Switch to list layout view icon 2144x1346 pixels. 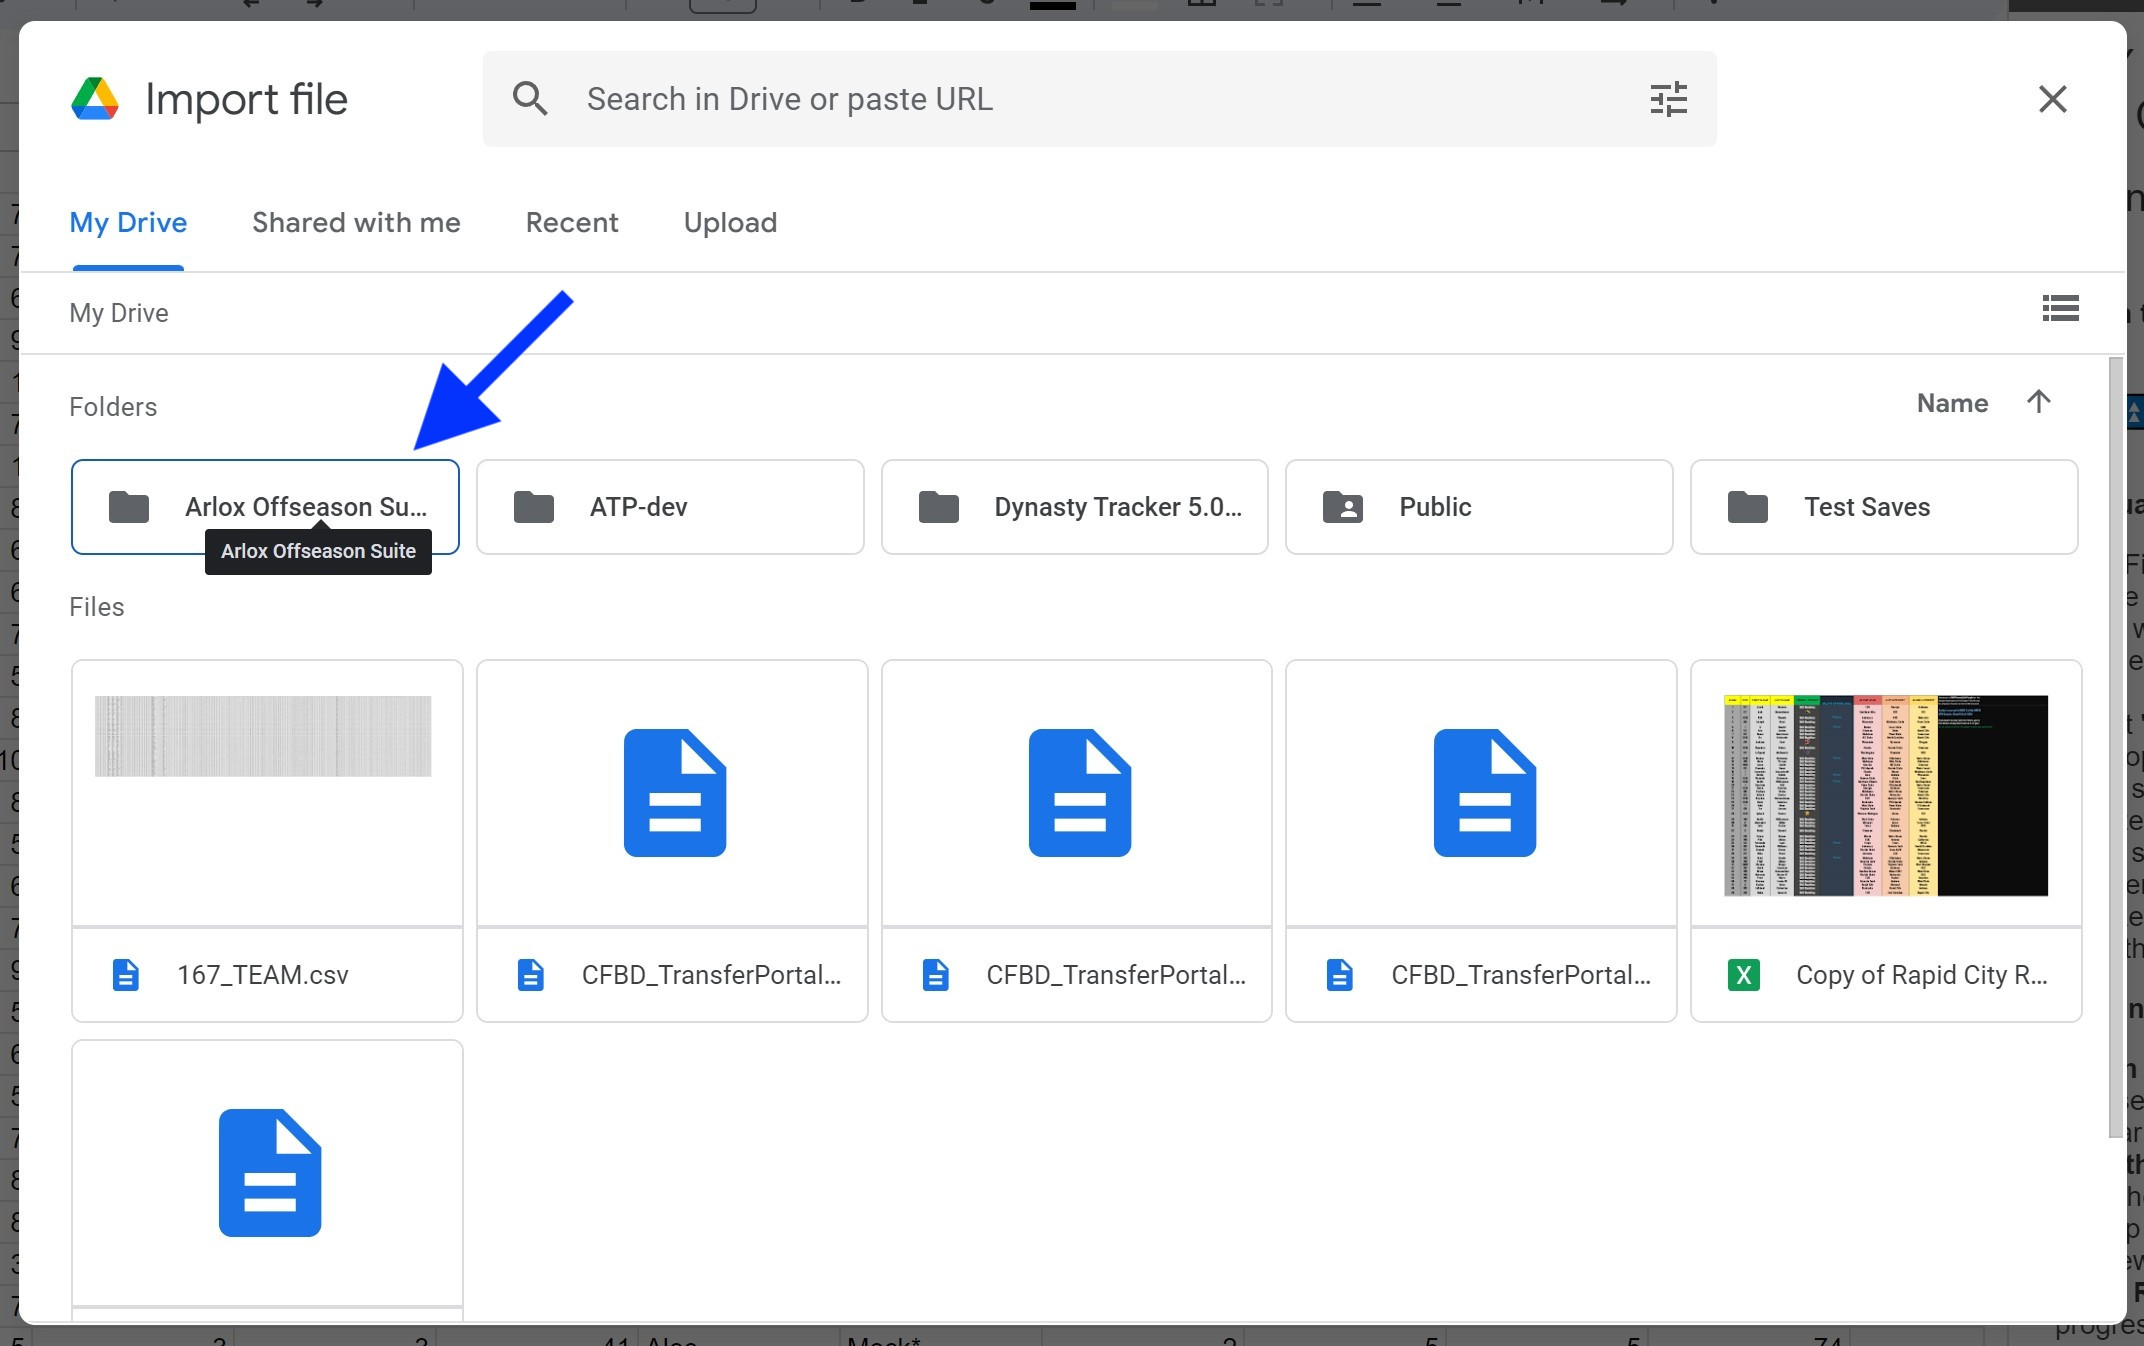(2060, 308)
